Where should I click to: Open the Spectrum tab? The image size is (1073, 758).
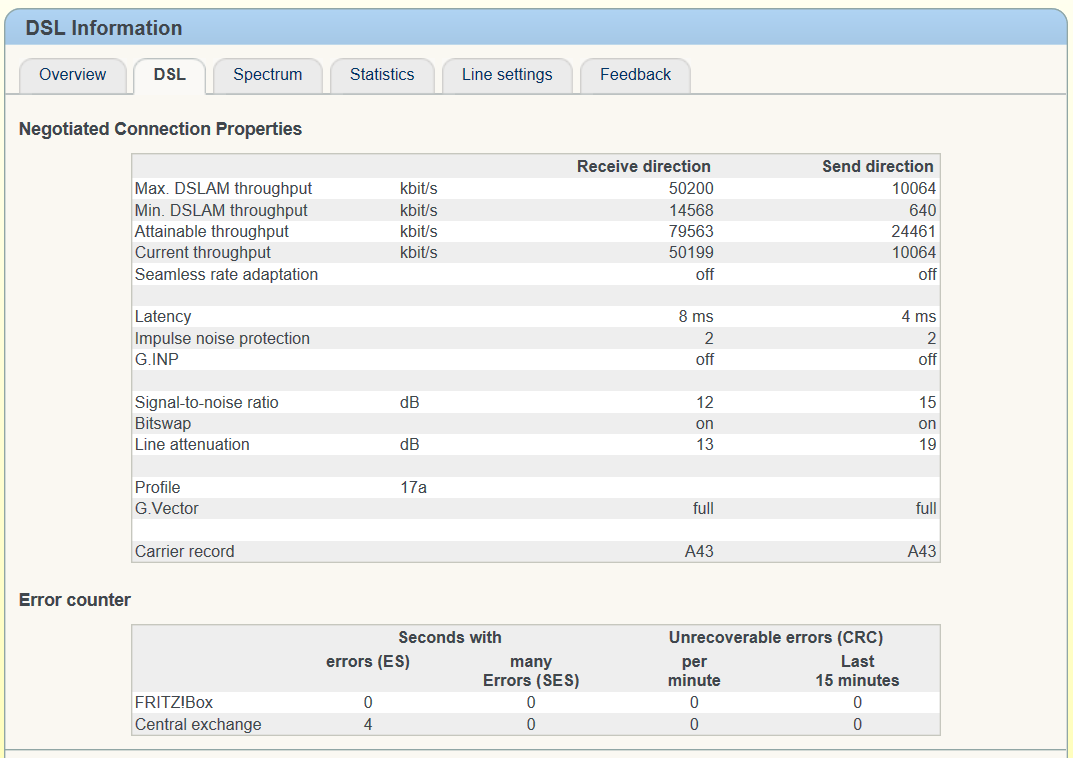[x=267, y=75]
